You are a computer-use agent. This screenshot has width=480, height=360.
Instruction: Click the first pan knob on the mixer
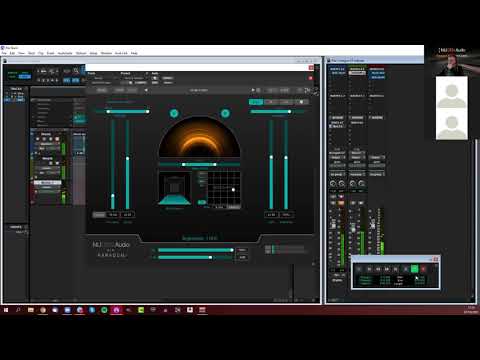pos(333,184)
